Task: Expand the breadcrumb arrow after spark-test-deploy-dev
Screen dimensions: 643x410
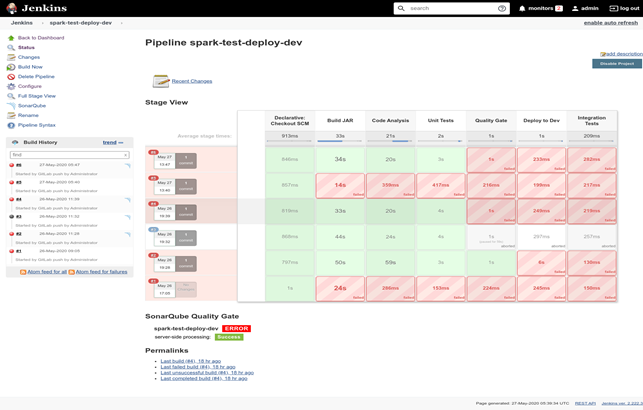Action: click(x=121, y=23)
